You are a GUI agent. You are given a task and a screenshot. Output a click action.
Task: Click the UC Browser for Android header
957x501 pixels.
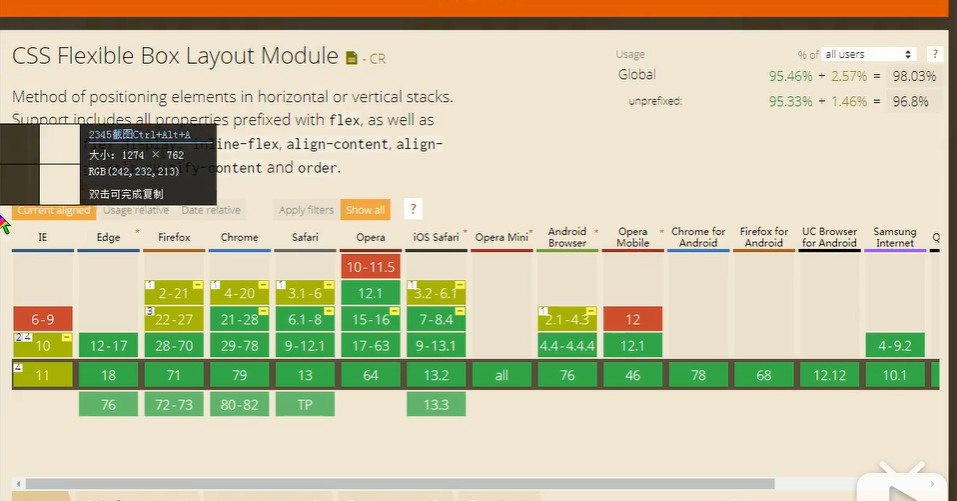tap(829, 237)
